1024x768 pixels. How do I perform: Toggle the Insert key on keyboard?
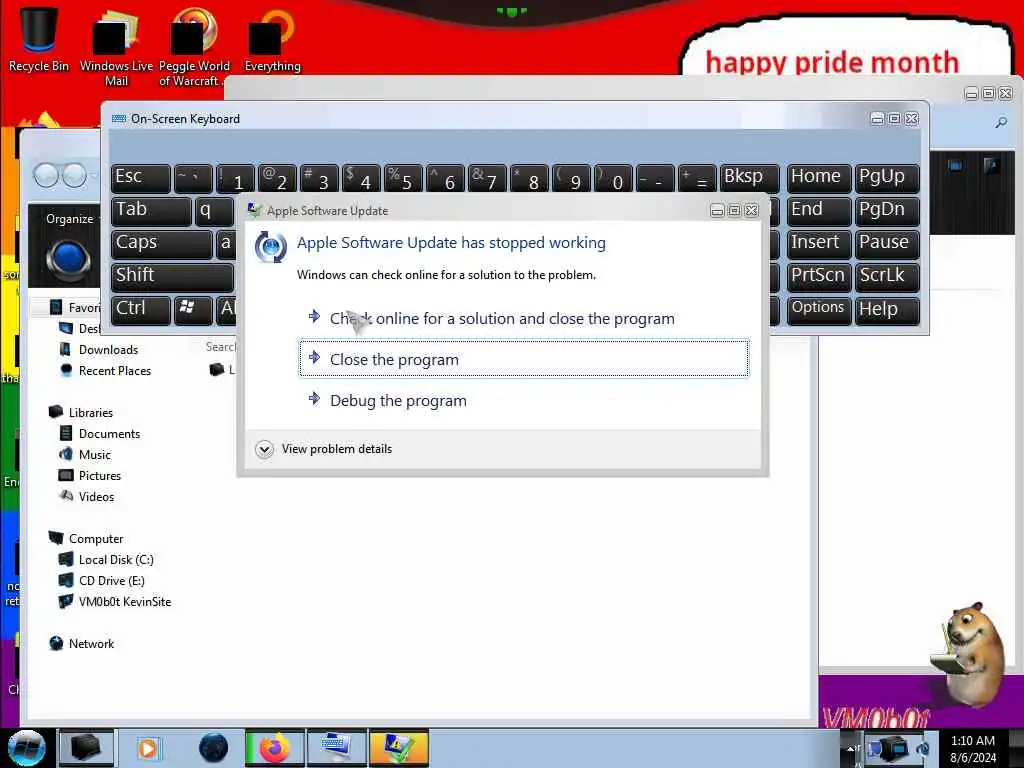819,244
